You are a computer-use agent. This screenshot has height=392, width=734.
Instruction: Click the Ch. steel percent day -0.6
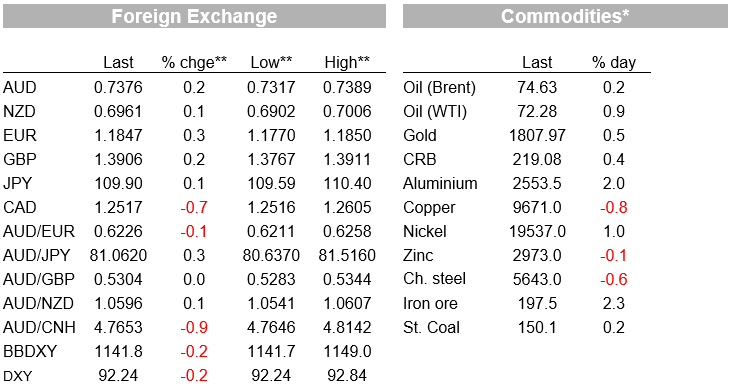click(614, 280)
